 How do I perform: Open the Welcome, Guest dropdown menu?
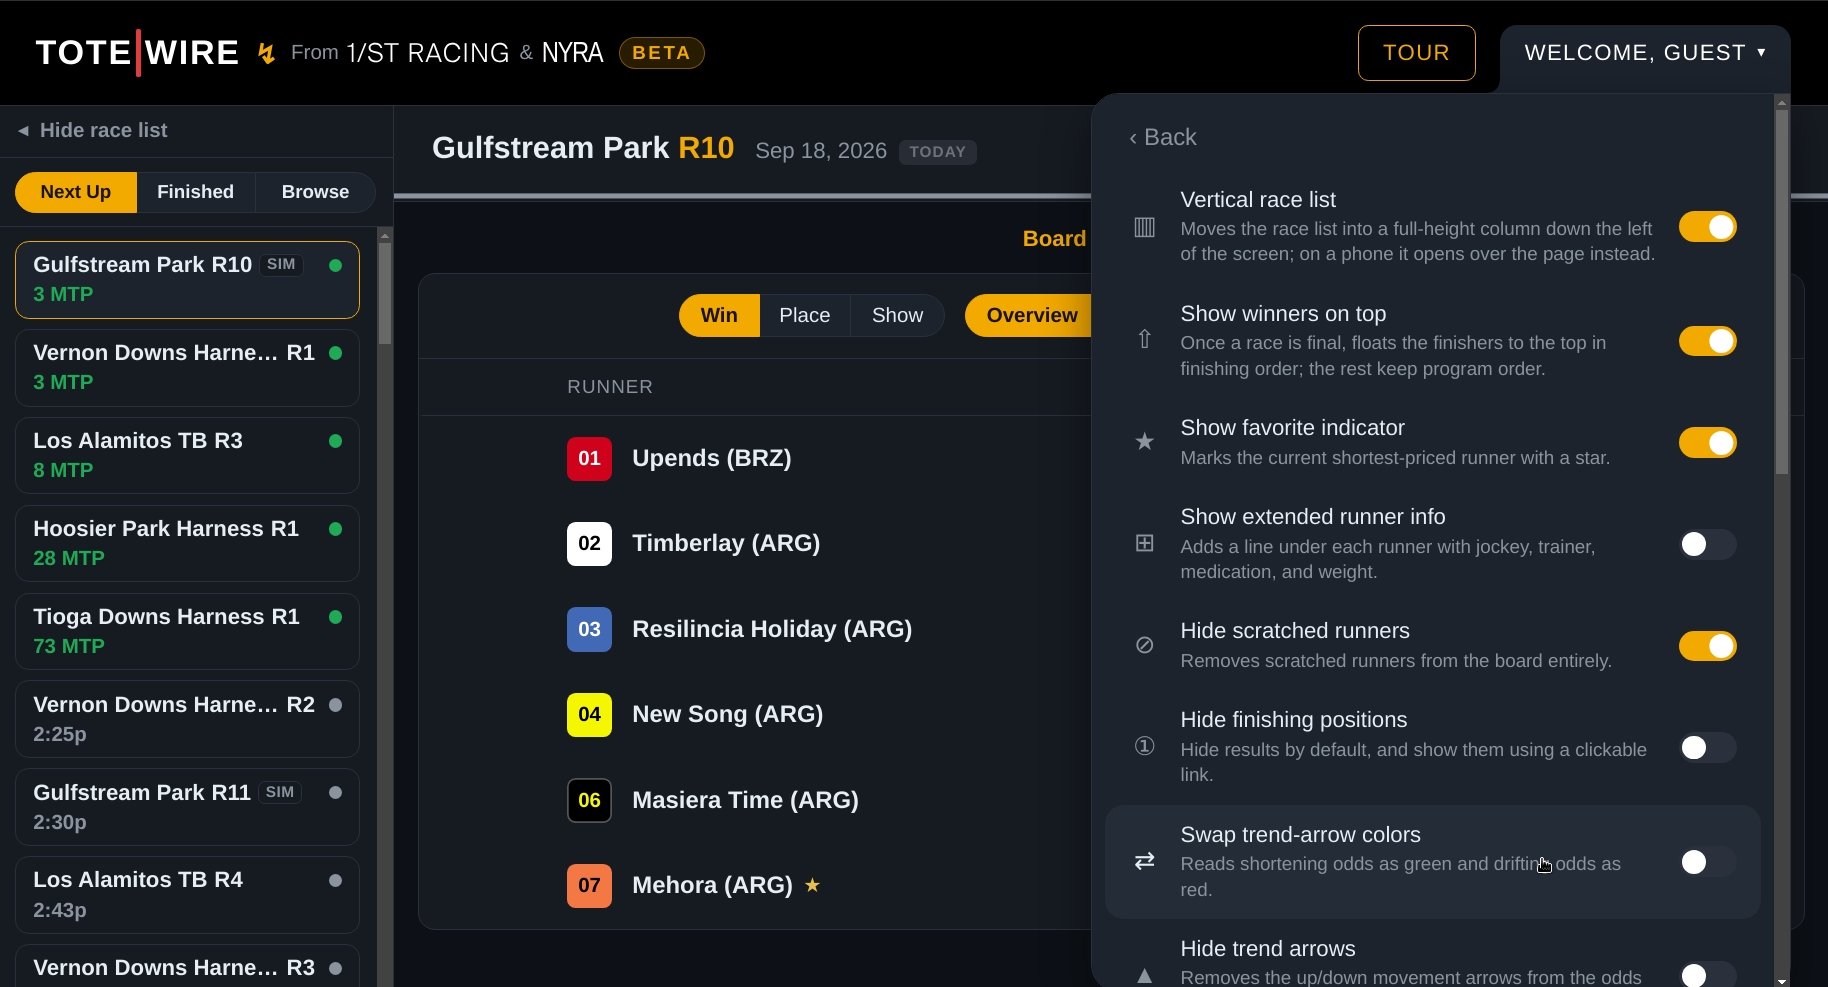(1645, 53)
